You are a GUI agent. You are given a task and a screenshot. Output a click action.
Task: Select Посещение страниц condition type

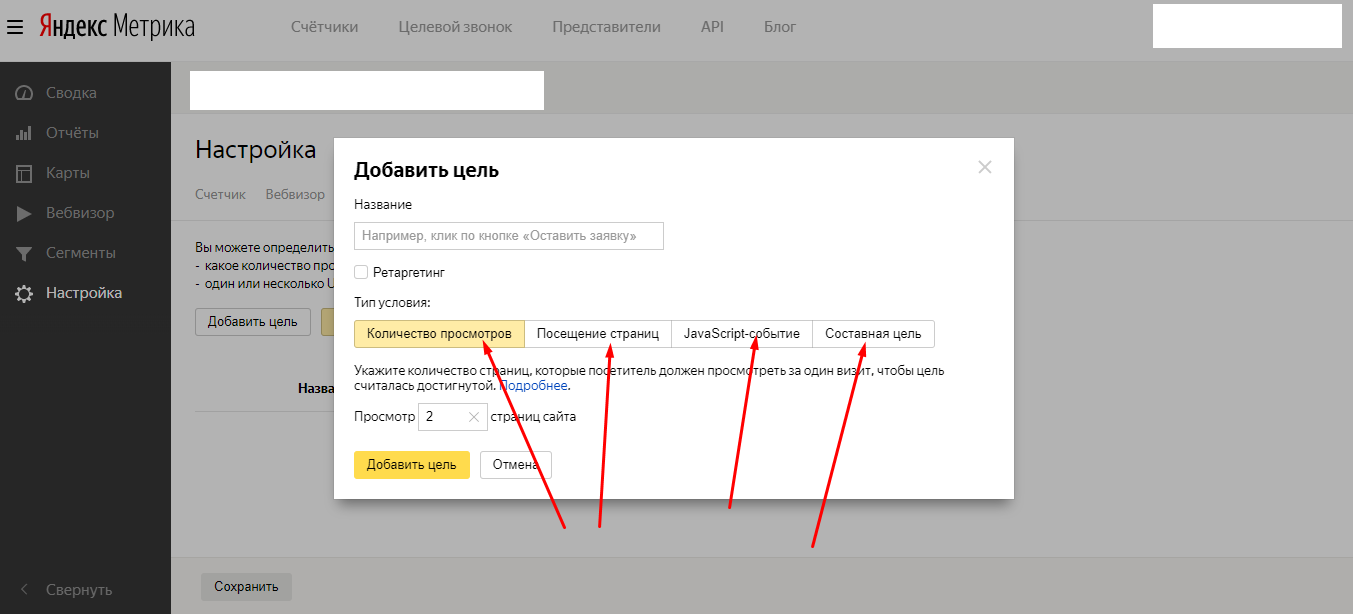[598, 334]
